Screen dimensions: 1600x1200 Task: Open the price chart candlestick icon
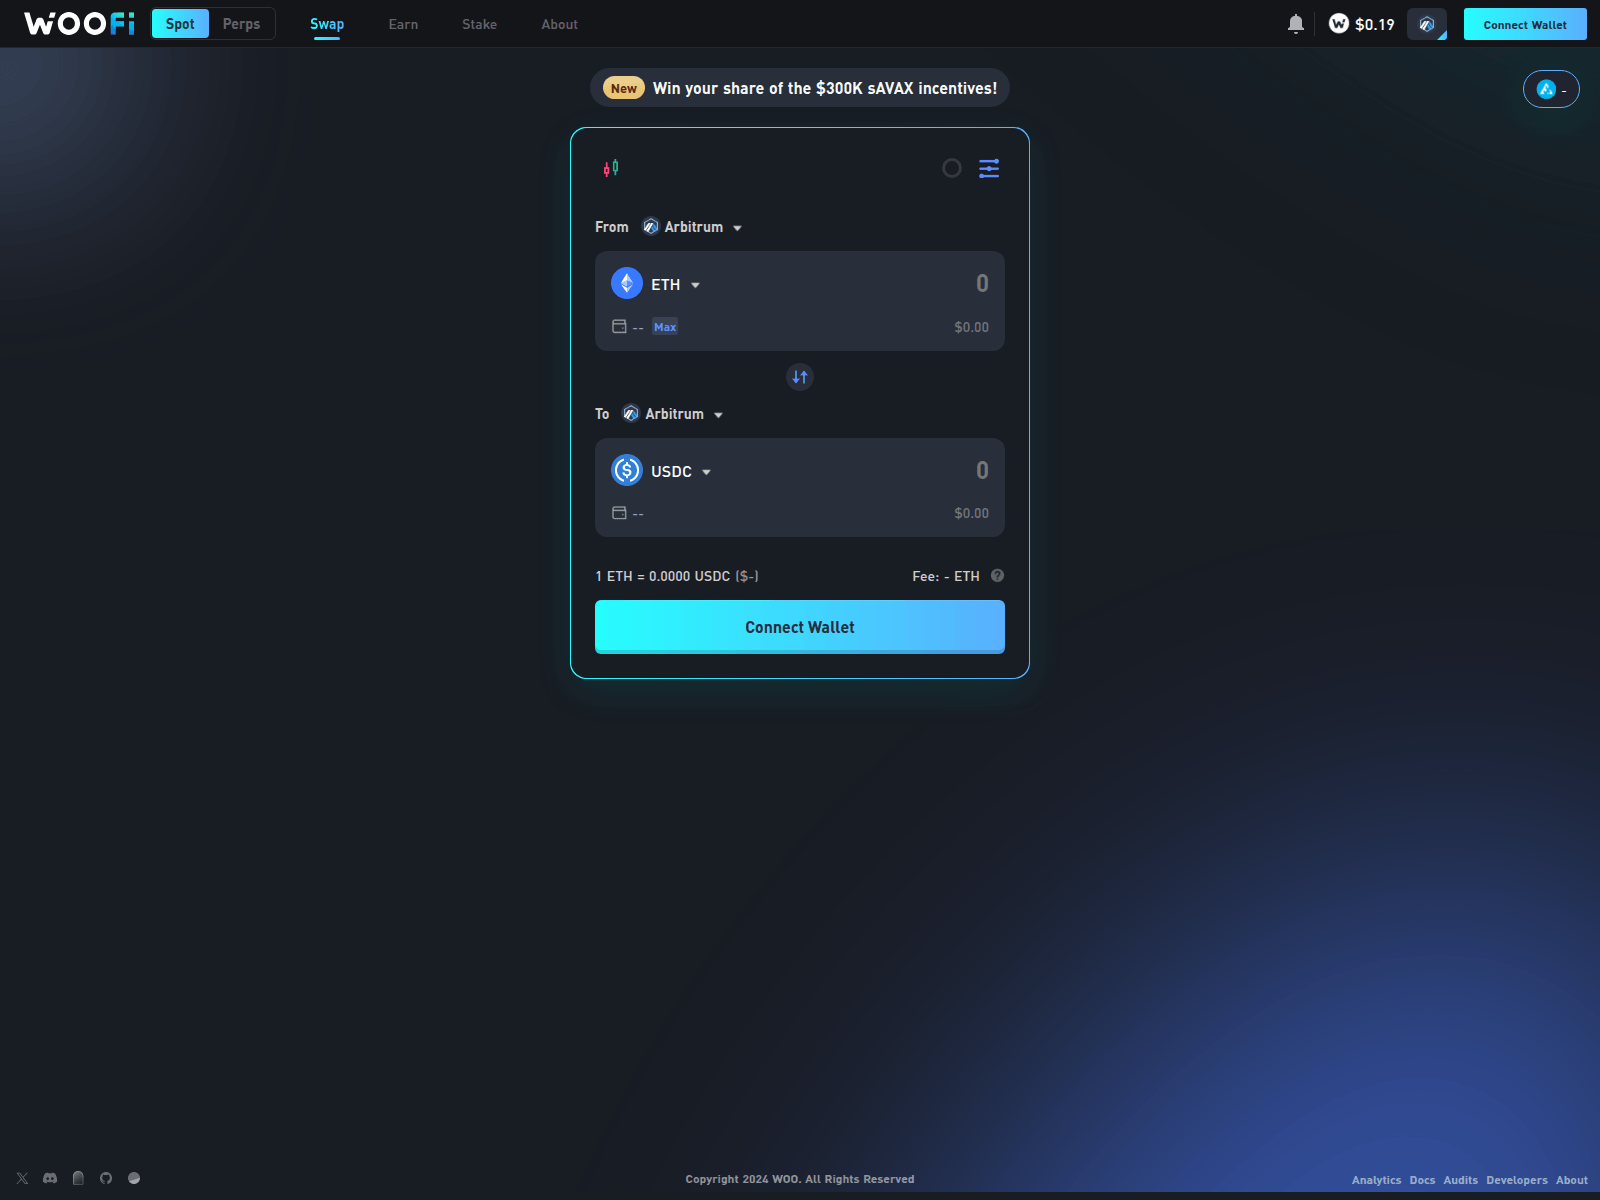[x=611, y=168]
